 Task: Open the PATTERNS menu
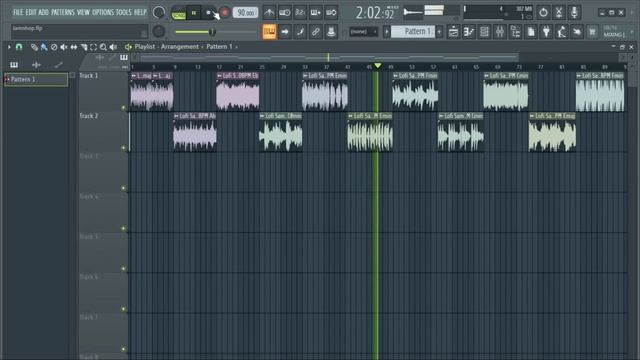coord(63,12)
